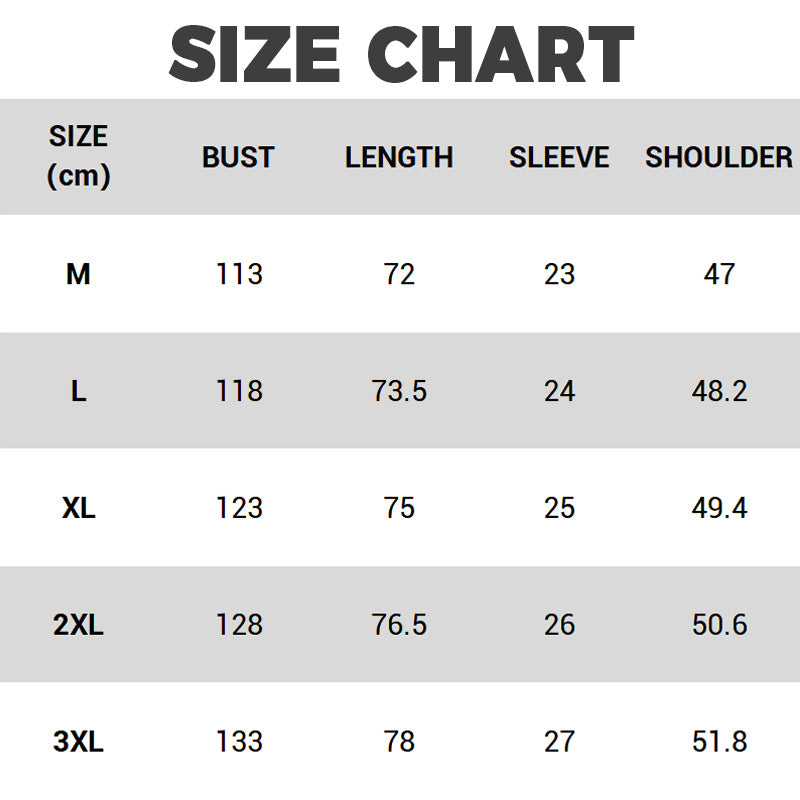Click shoulder value 50.6 for size 2XL
Screen dimensions: 800x800
click(719, 625)
